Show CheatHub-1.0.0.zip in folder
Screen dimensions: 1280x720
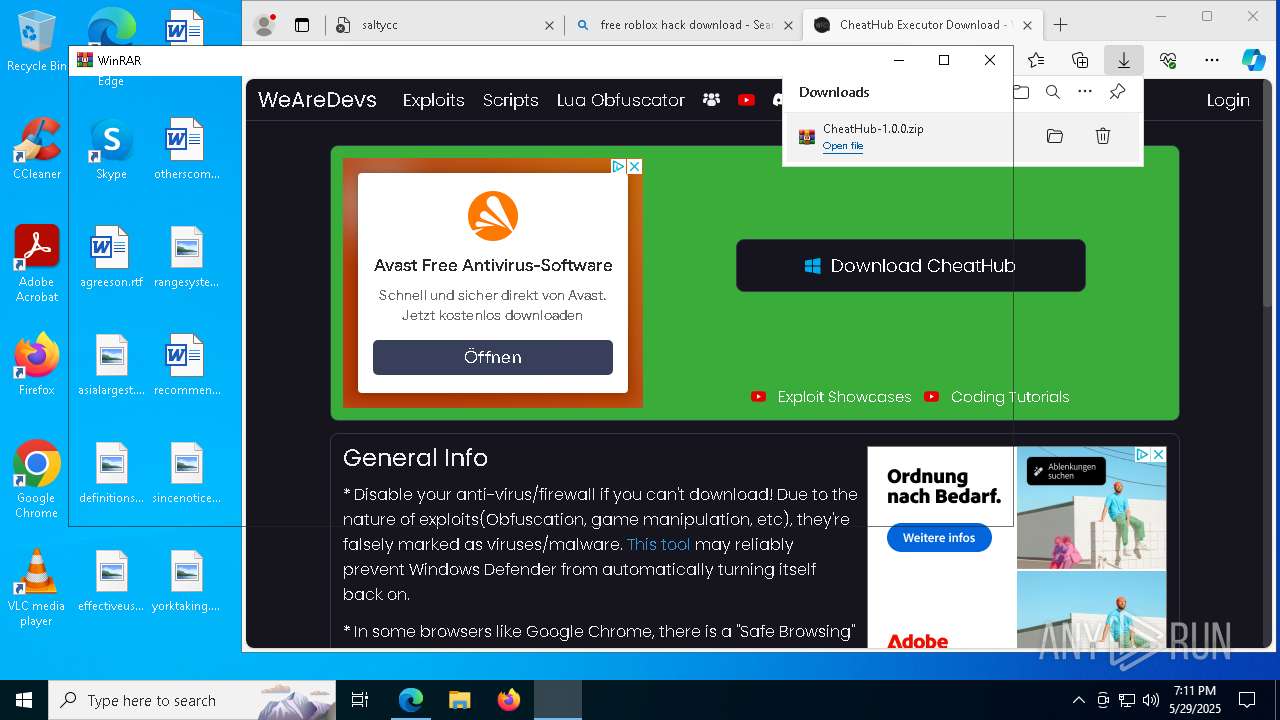[x=1055, y=136]
